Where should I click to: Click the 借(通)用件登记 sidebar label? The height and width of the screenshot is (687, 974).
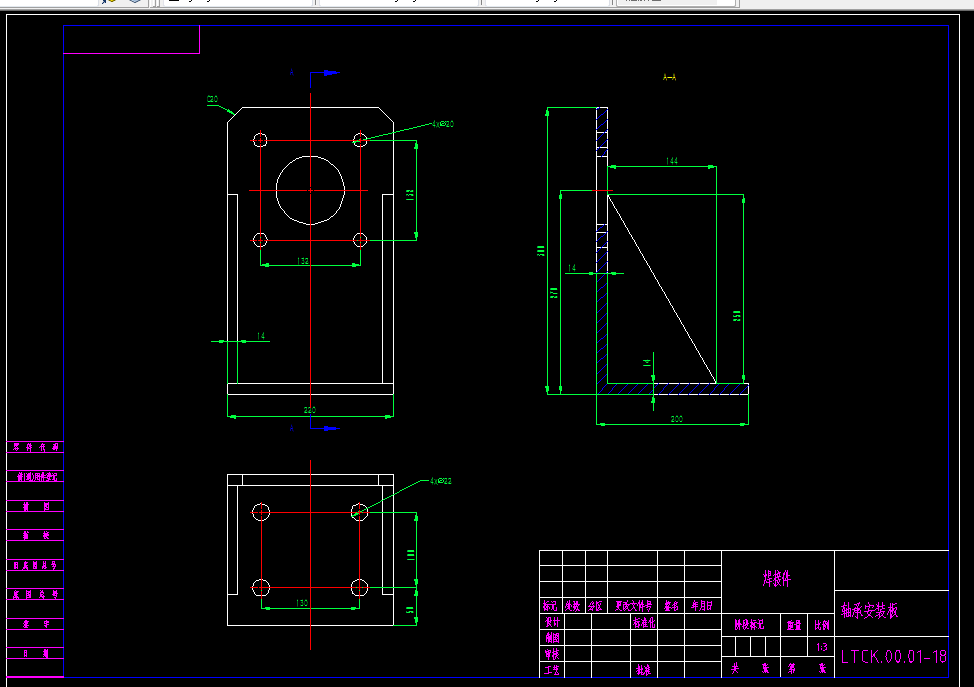pyautogui.click(x=37, y=476)
